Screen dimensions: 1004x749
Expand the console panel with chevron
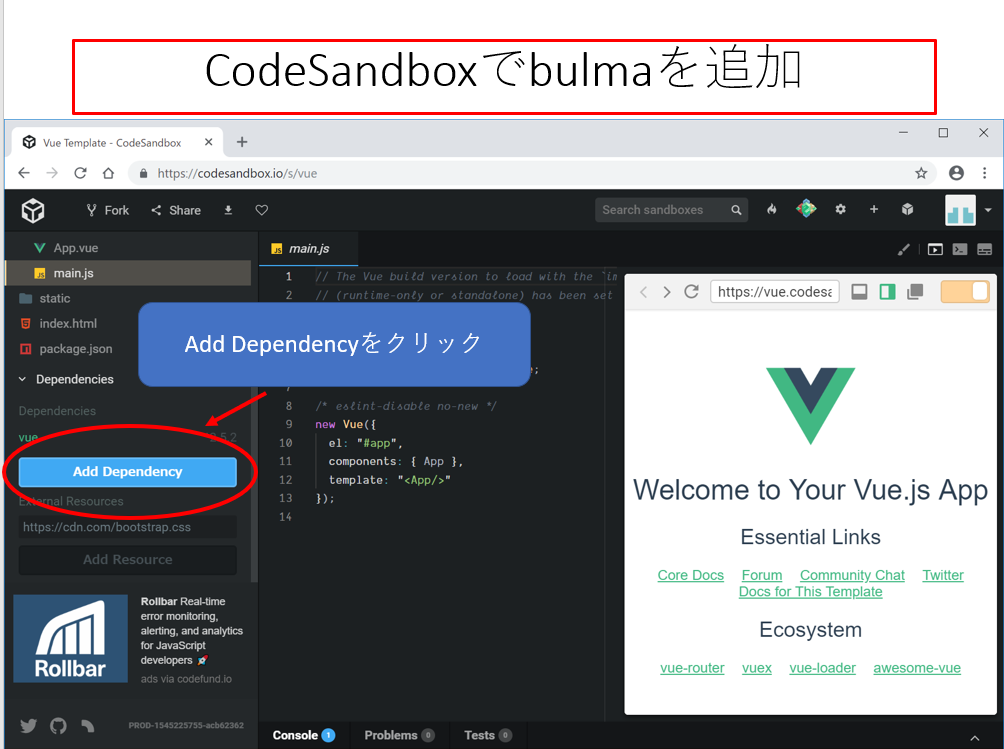(976, 737)
